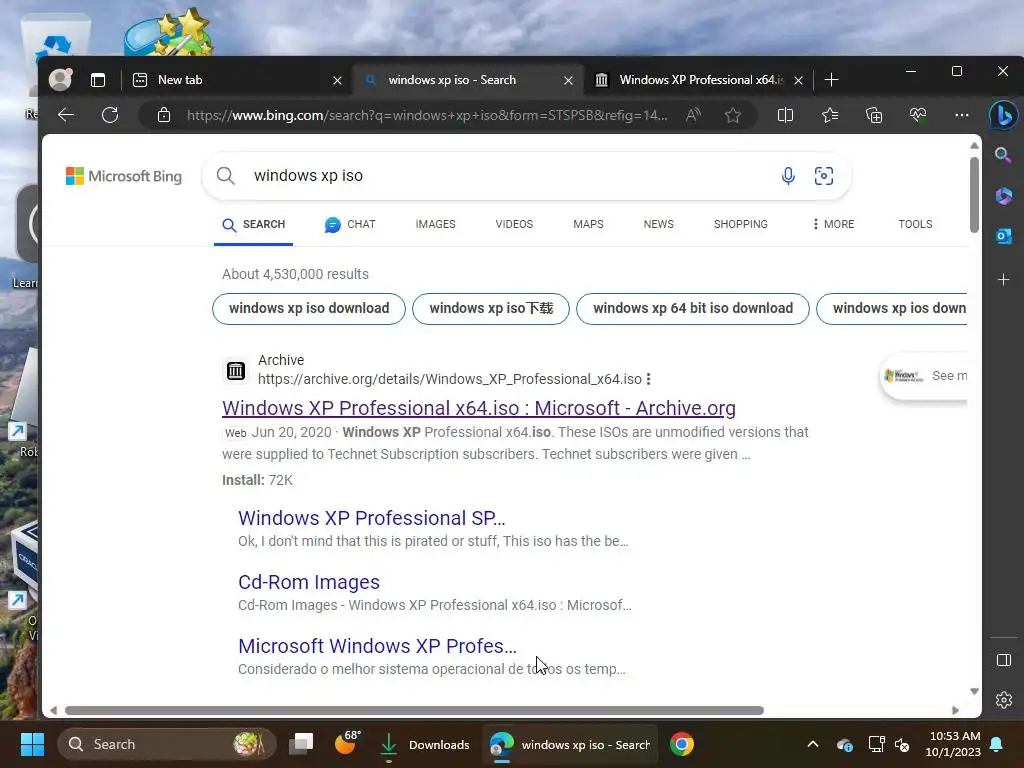Open the tab actions menu icon
The image size is (1024, 768).
click(x=98, y=80)
